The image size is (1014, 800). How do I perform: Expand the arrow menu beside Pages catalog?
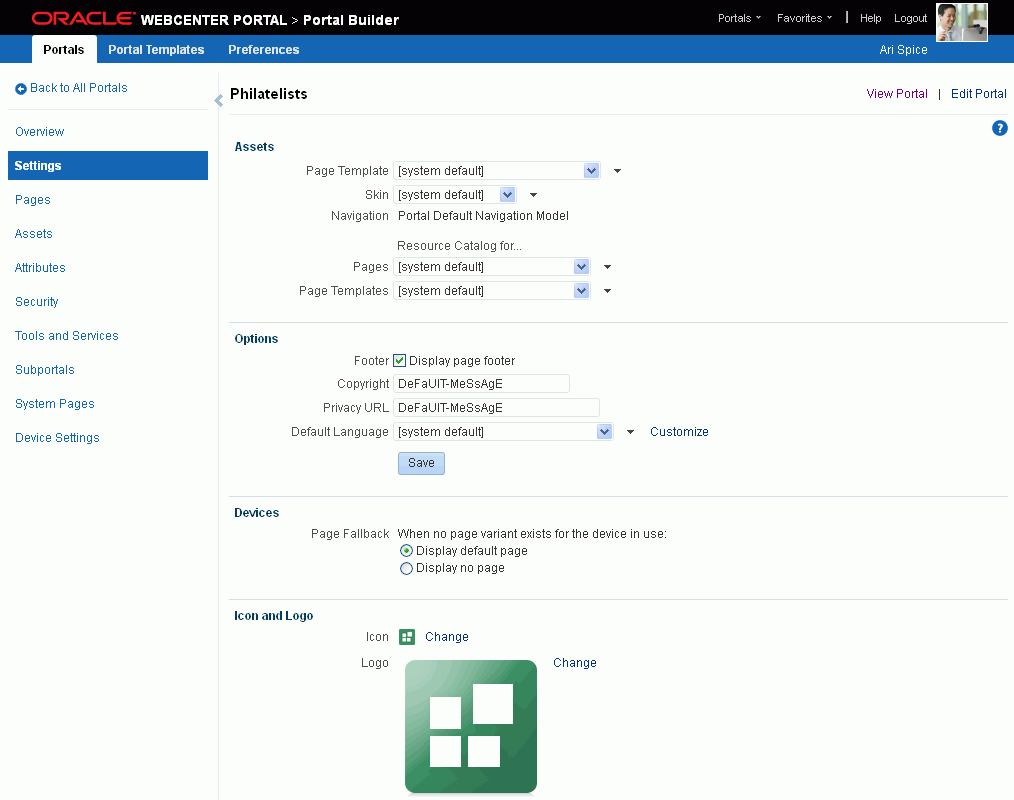[607, 266]
